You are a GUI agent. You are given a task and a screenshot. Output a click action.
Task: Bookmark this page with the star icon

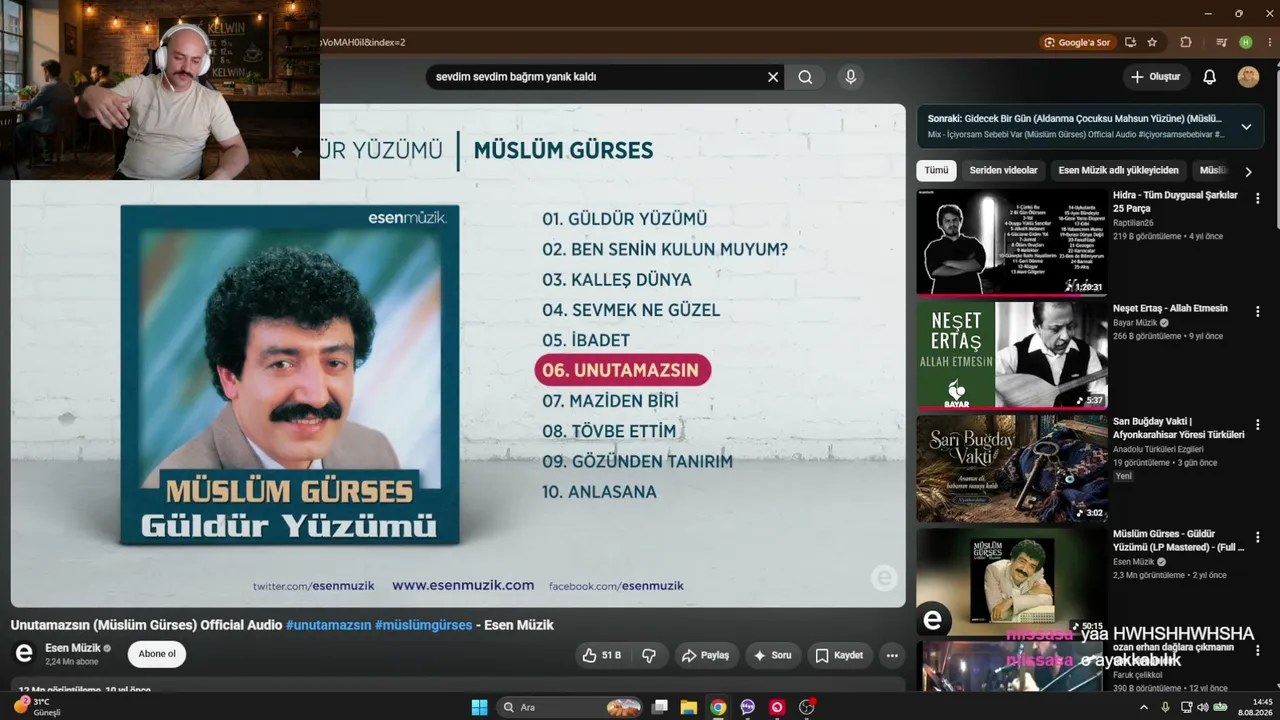pos(1152,42)
